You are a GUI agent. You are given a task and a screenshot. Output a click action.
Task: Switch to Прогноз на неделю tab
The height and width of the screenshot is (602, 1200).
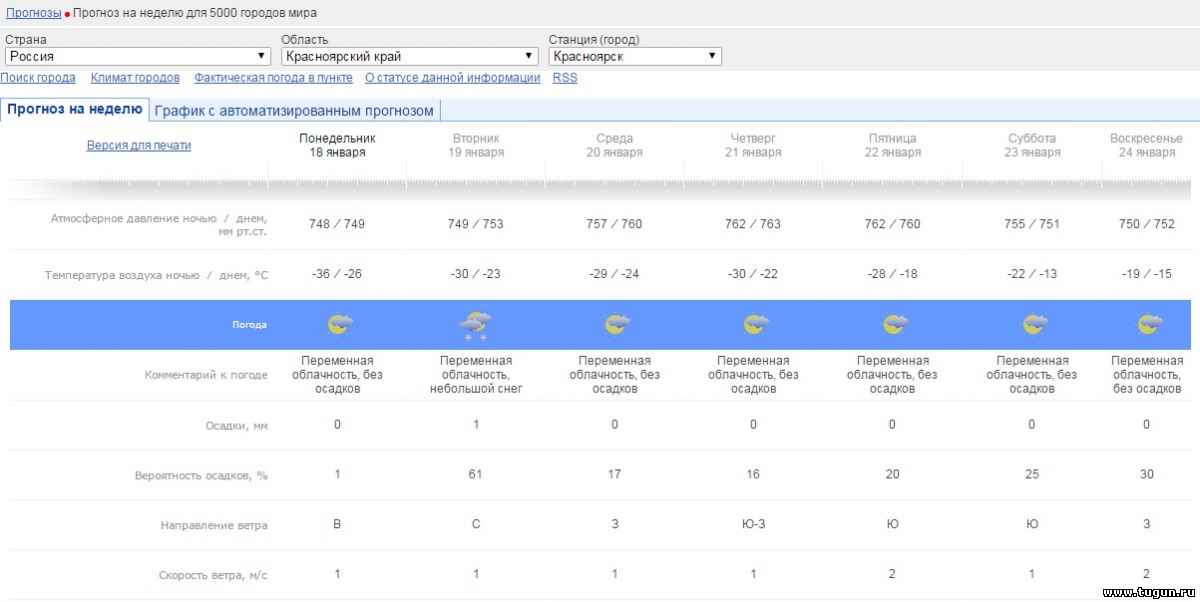point(75,109)
